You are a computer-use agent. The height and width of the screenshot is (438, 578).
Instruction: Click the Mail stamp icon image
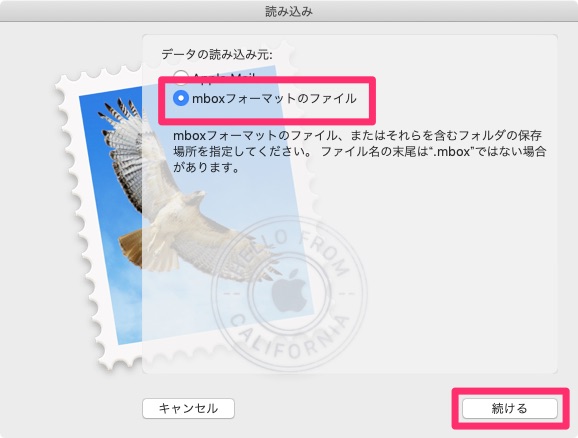point(184,218)
